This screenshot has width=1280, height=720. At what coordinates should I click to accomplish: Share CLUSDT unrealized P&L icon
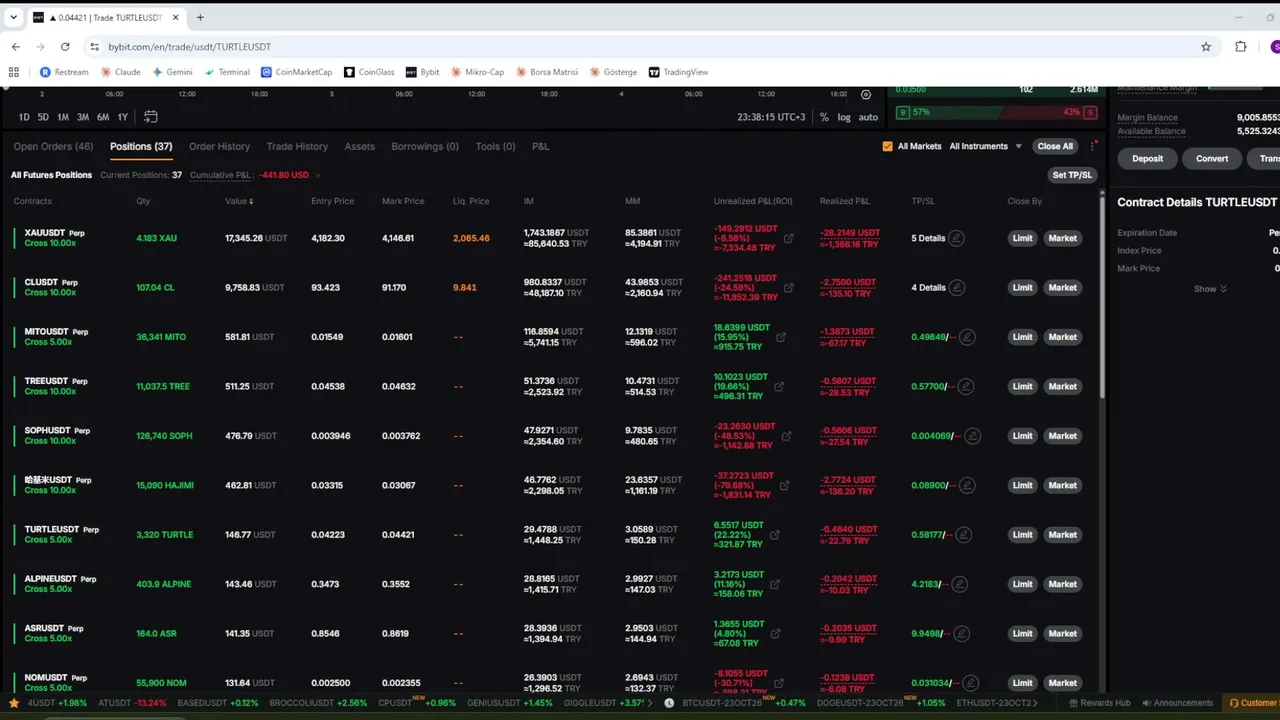pos(789,288)
